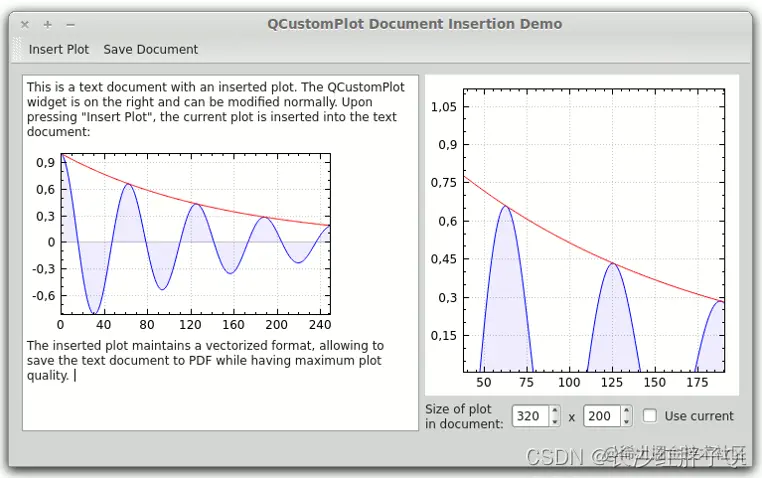
Task: Focus the height field showing 200
Action: [x=602, y=416]
